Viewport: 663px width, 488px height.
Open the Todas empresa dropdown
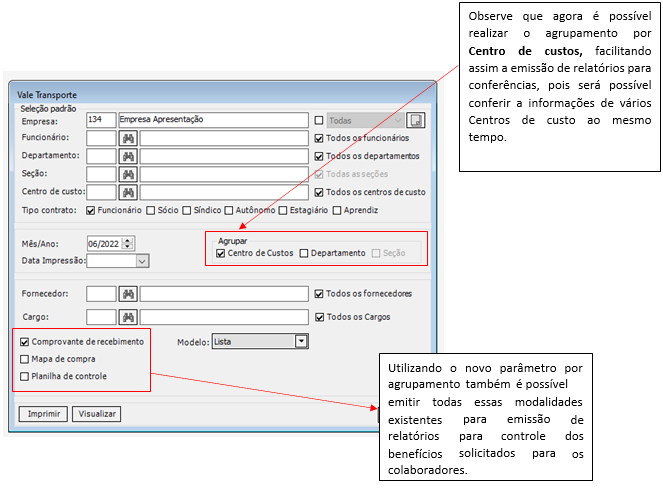(365, 121)
